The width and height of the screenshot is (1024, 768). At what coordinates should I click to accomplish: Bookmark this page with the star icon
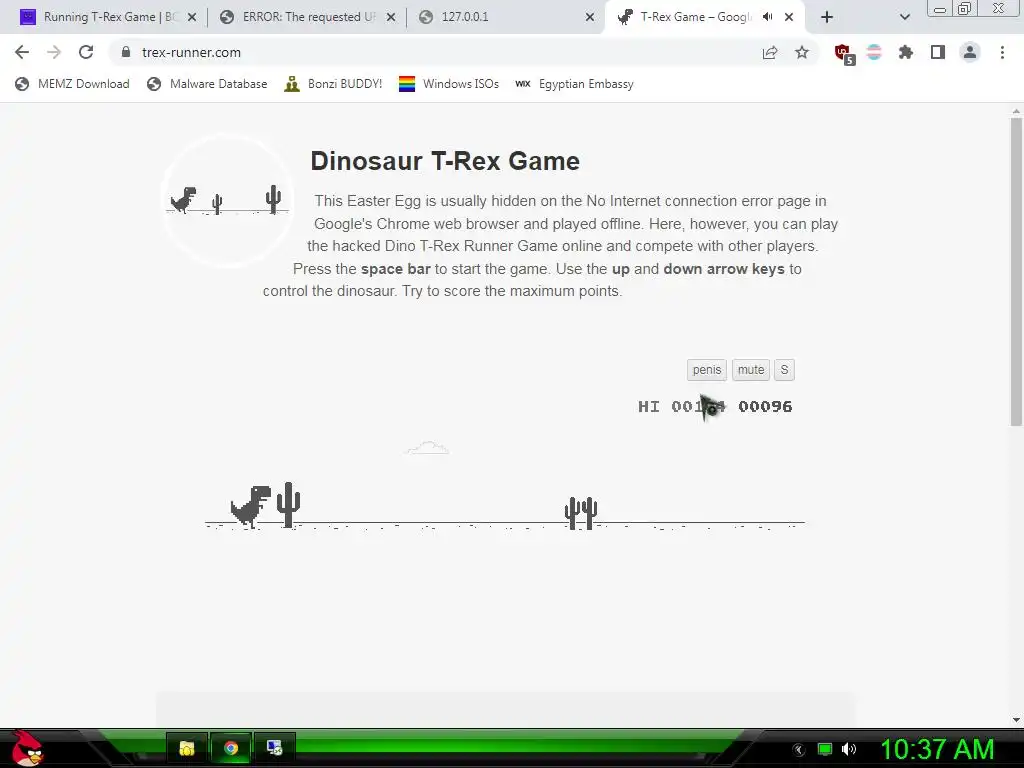coord(802,52)
